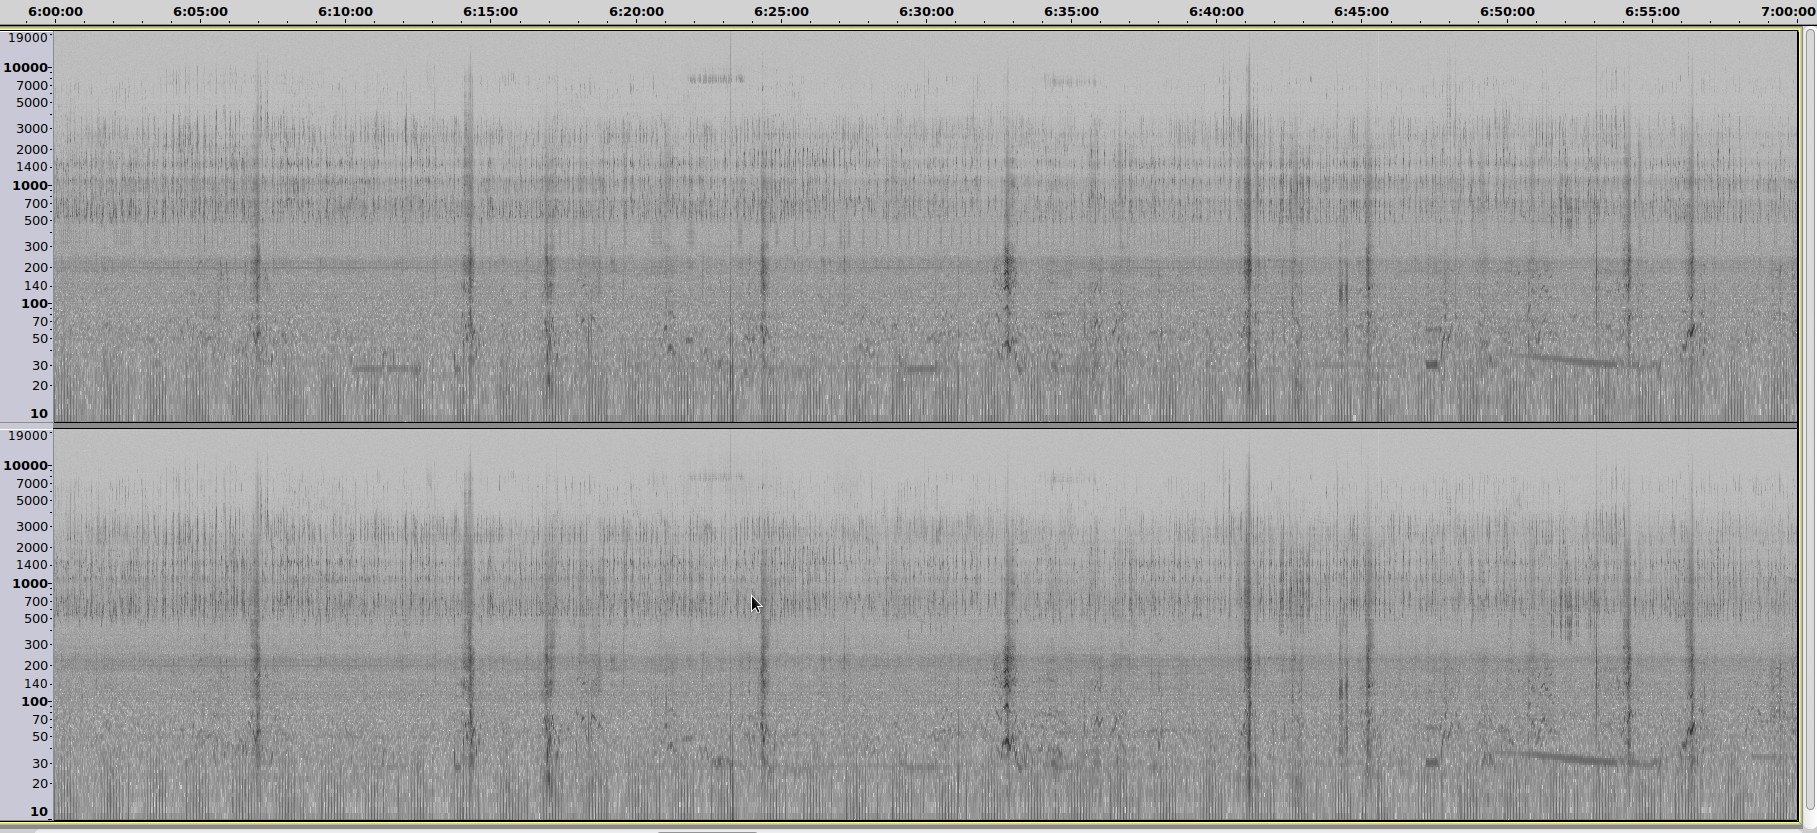Image resolution: width=1817 pixels, height=833 pixels.
Task: Click the 6:00:00 mark on the timeline
Action: (x=55, y=12)
